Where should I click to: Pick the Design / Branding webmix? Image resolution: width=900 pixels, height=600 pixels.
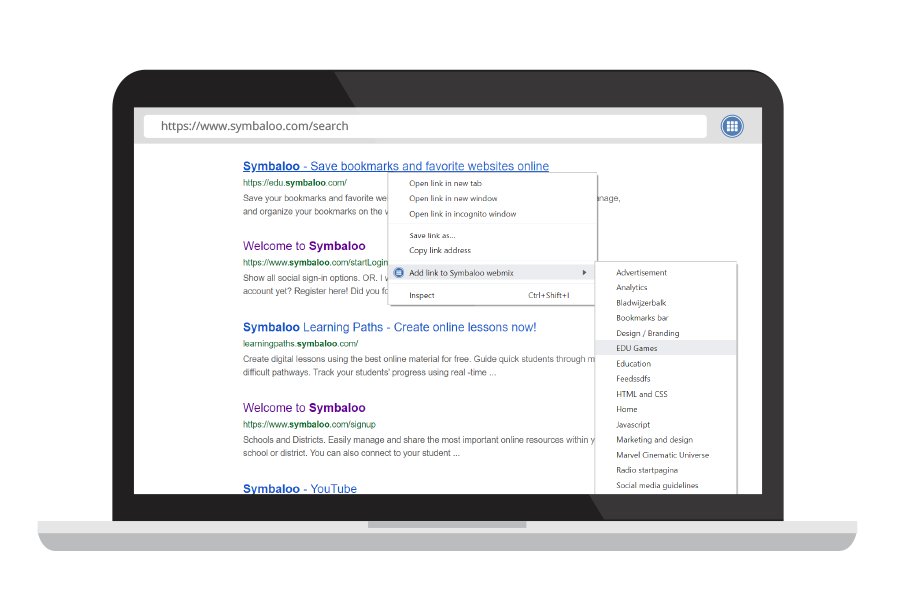coord(647,333)
